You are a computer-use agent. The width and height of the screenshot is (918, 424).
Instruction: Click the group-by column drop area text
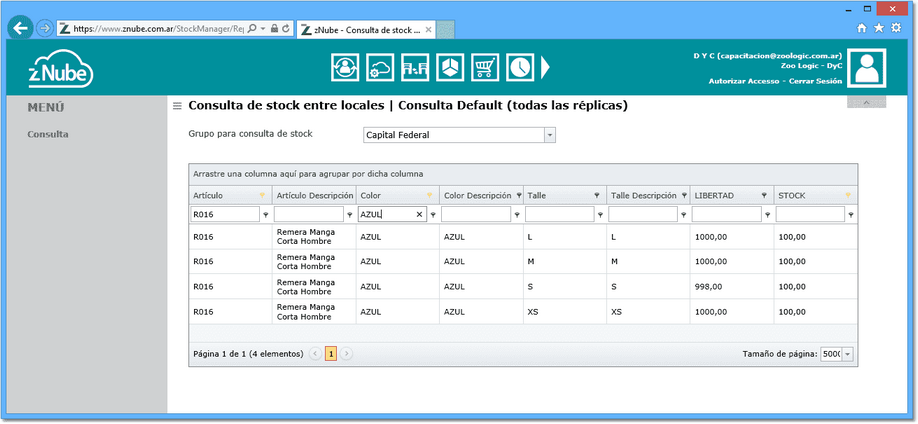(x=308, y=175)
